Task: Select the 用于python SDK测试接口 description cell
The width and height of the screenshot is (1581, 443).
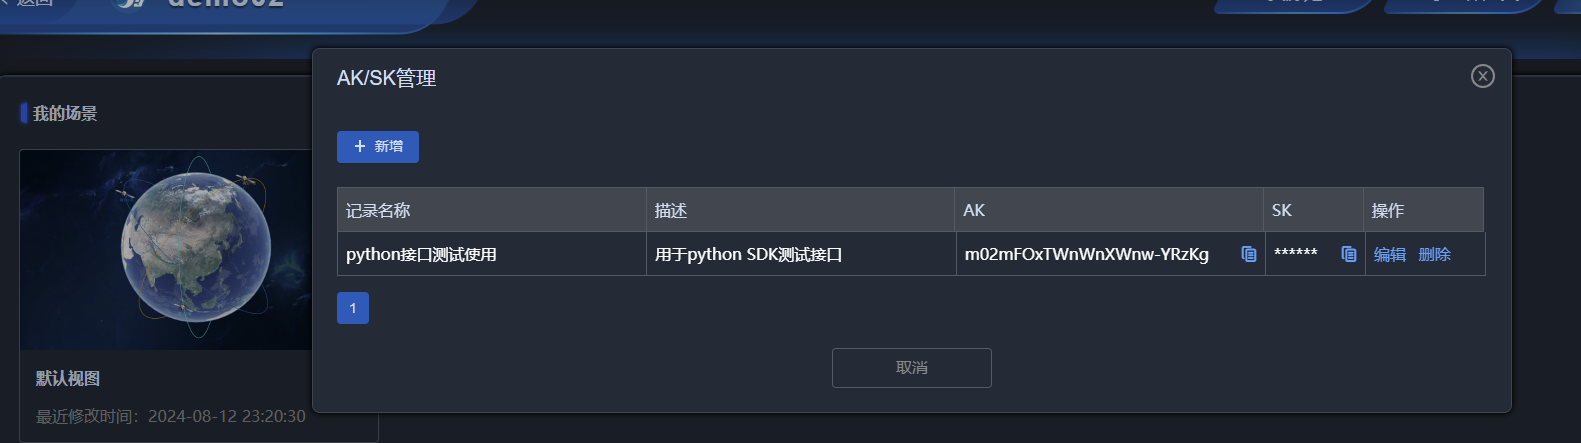Action: [801, 254]
